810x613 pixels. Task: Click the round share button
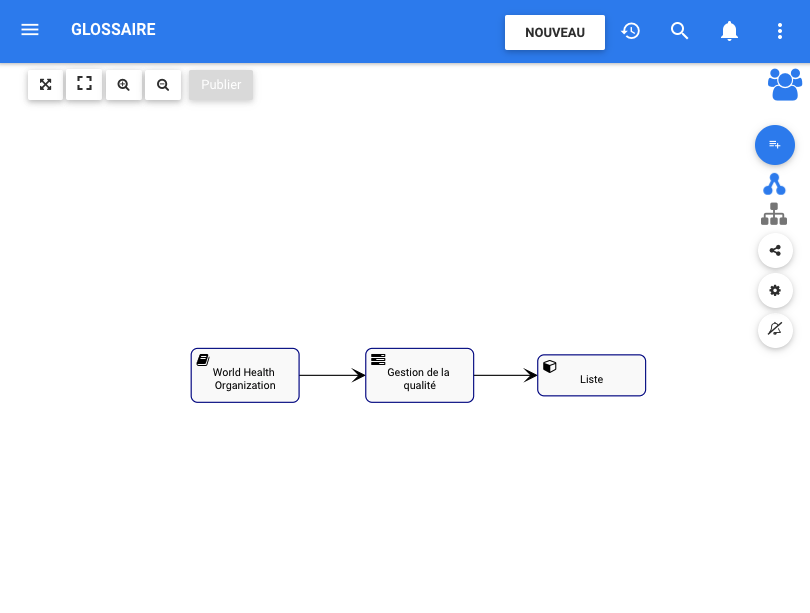(775, 250)
